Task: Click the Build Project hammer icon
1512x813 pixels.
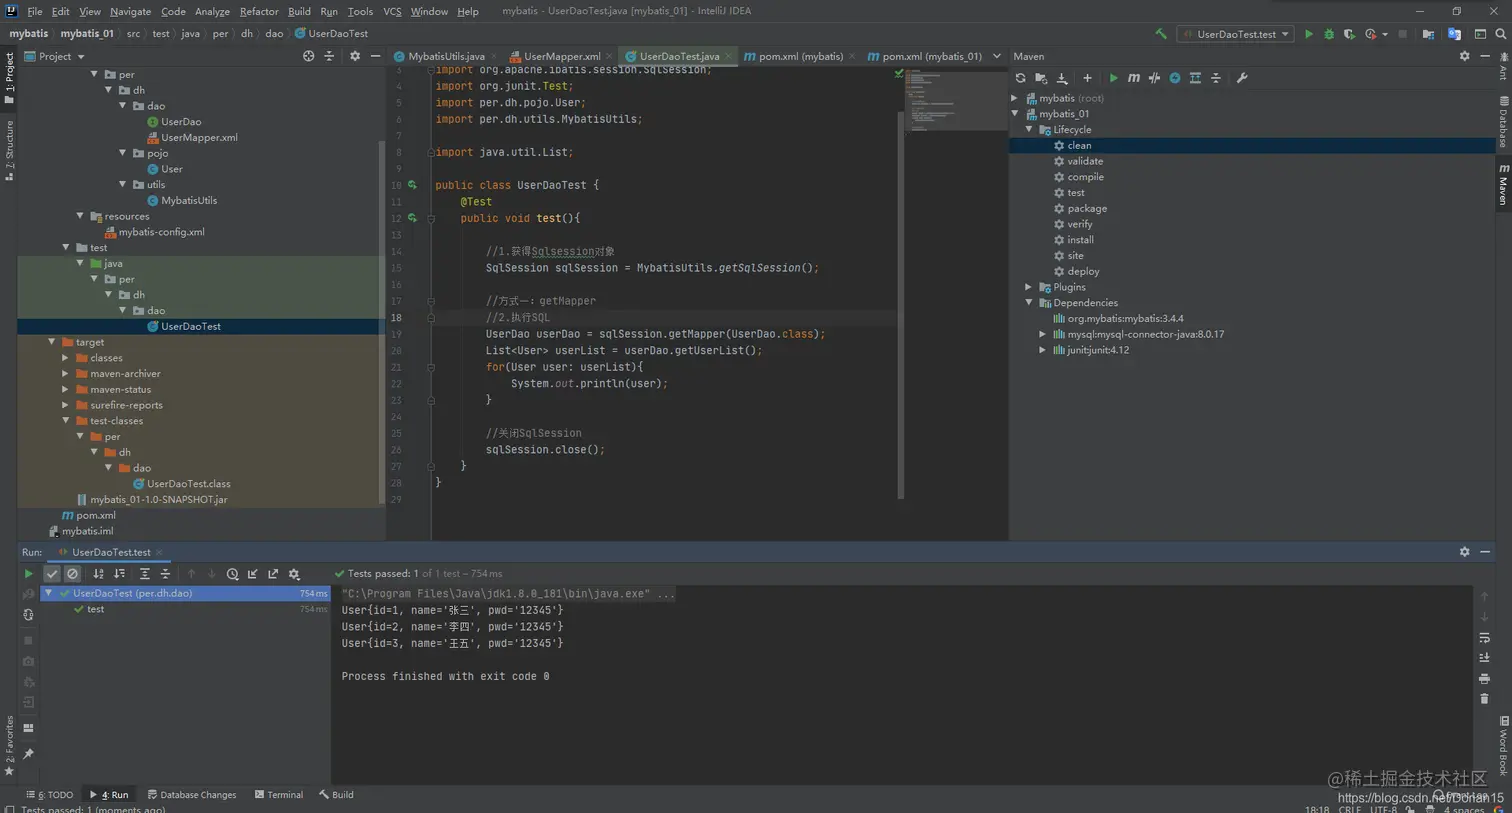Action: [1161, 34]
